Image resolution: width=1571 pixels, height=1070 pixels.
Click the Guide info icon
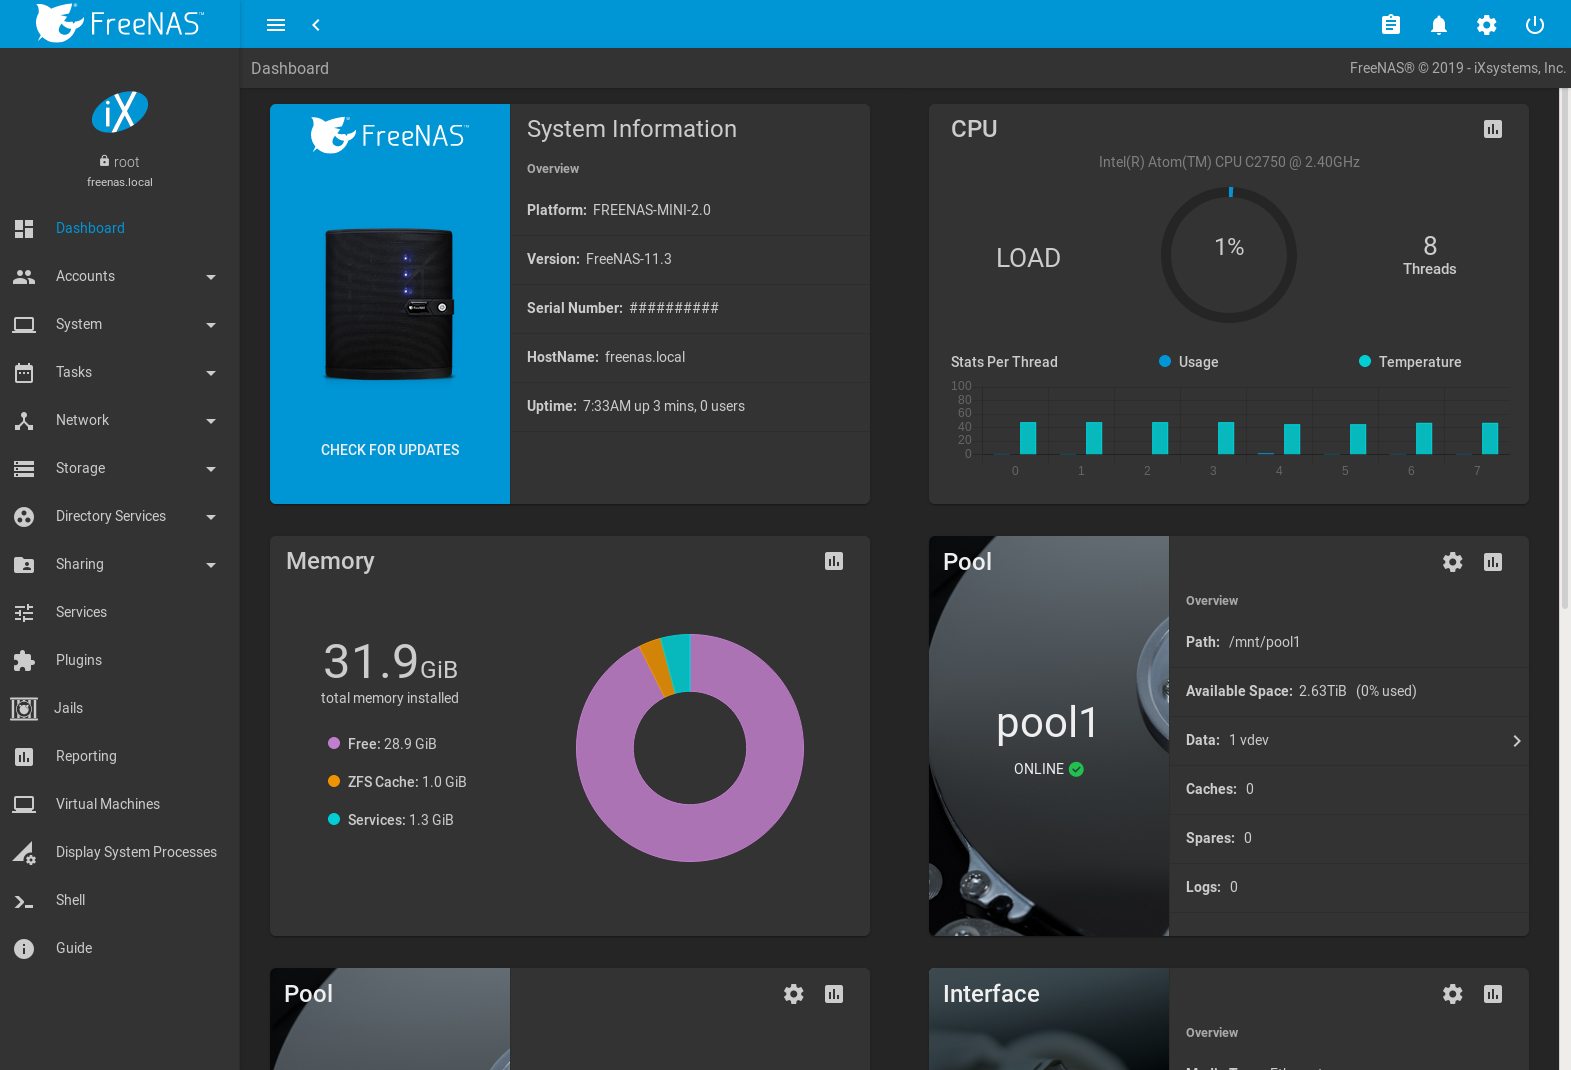pos(24,949)
